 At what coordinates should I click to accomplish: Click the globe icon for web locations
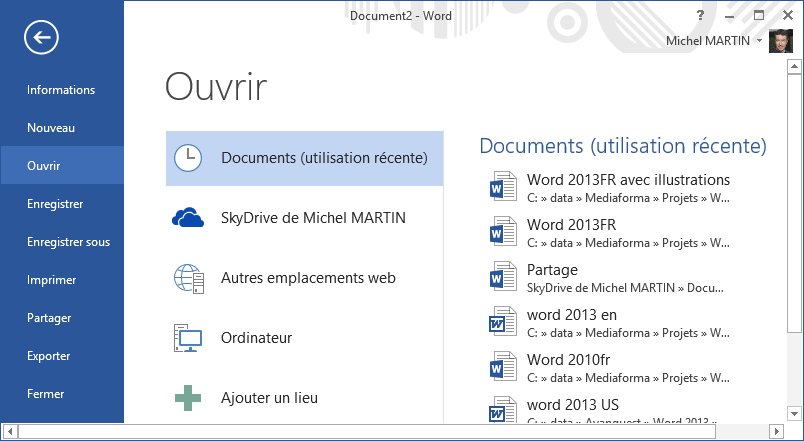(187, 278)
